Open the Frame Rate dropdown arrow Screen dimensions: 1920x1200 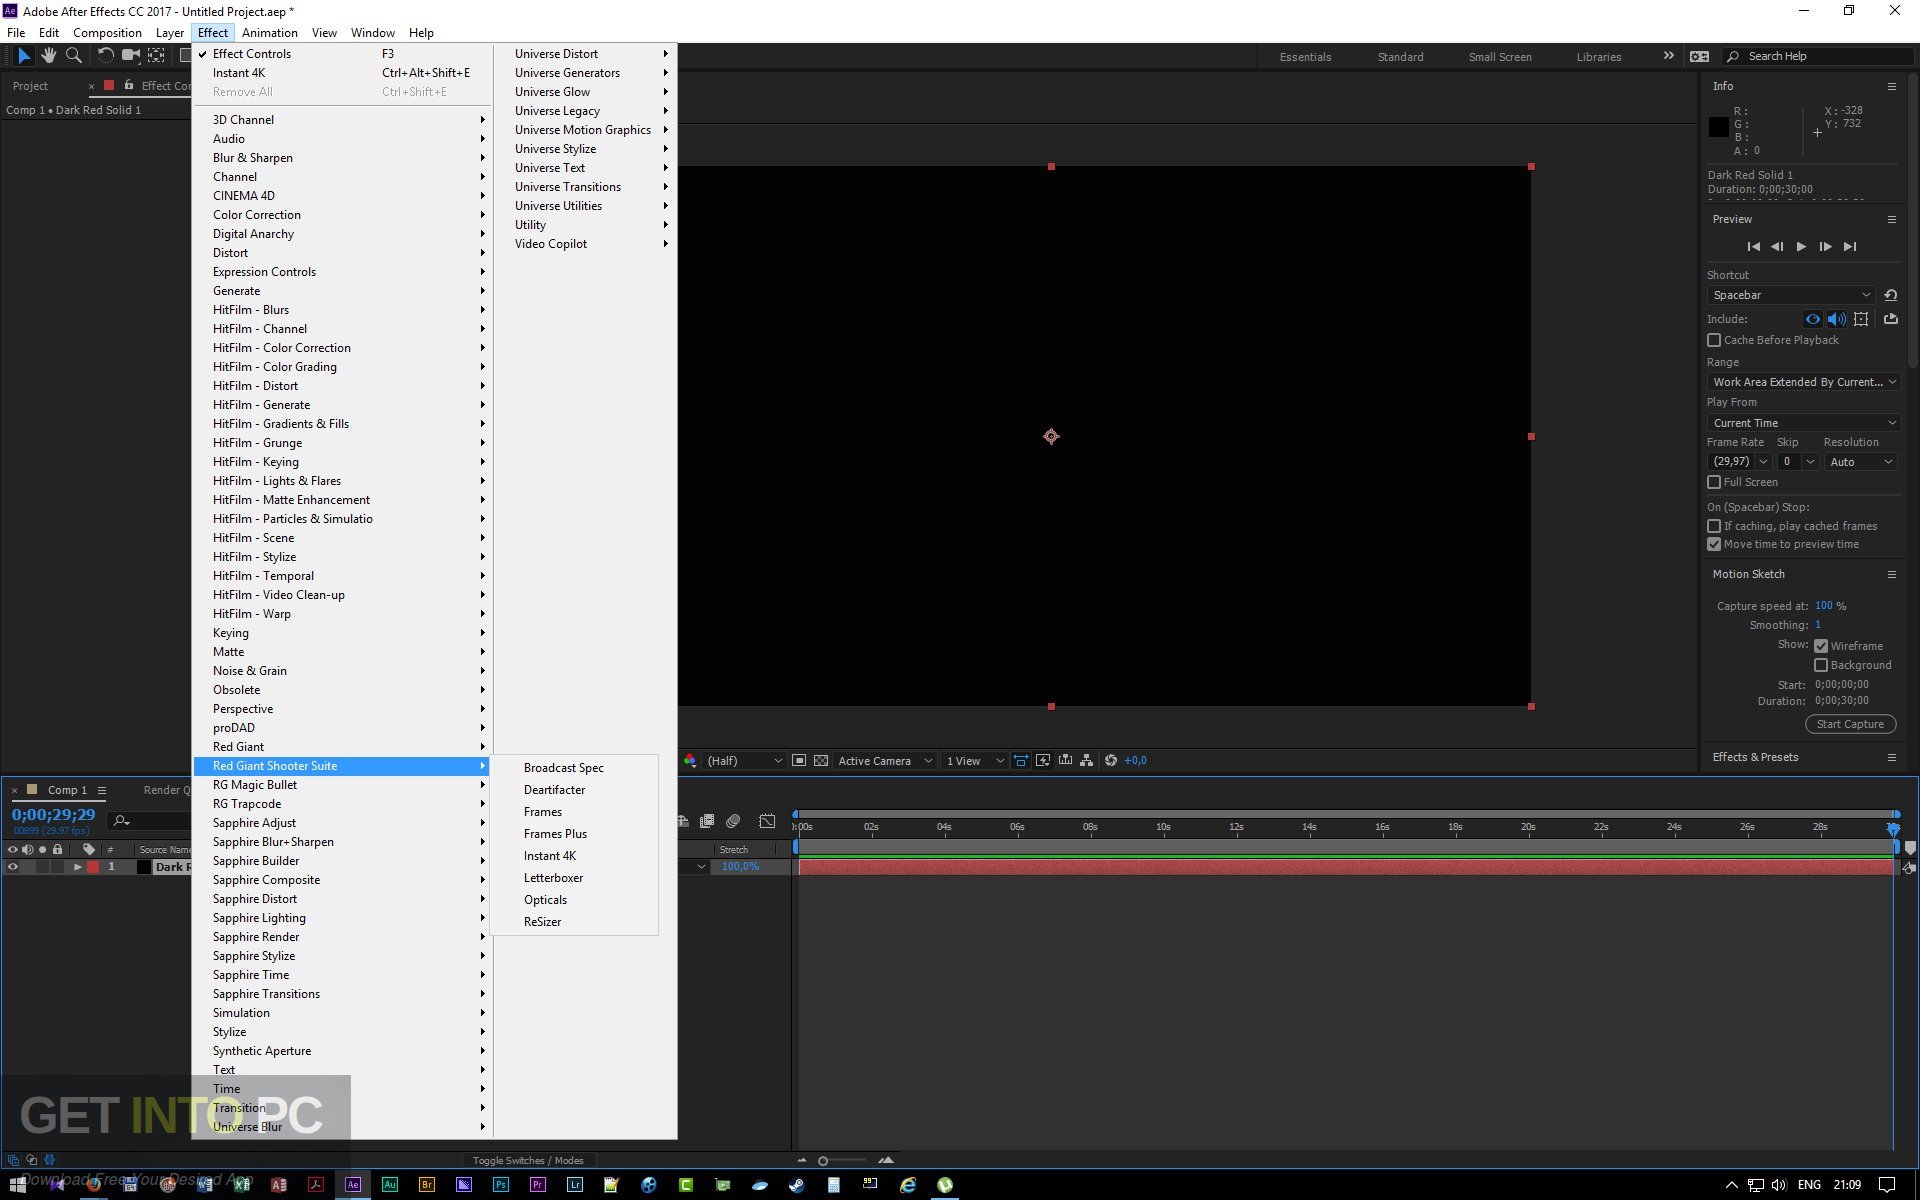(1763, 462)
